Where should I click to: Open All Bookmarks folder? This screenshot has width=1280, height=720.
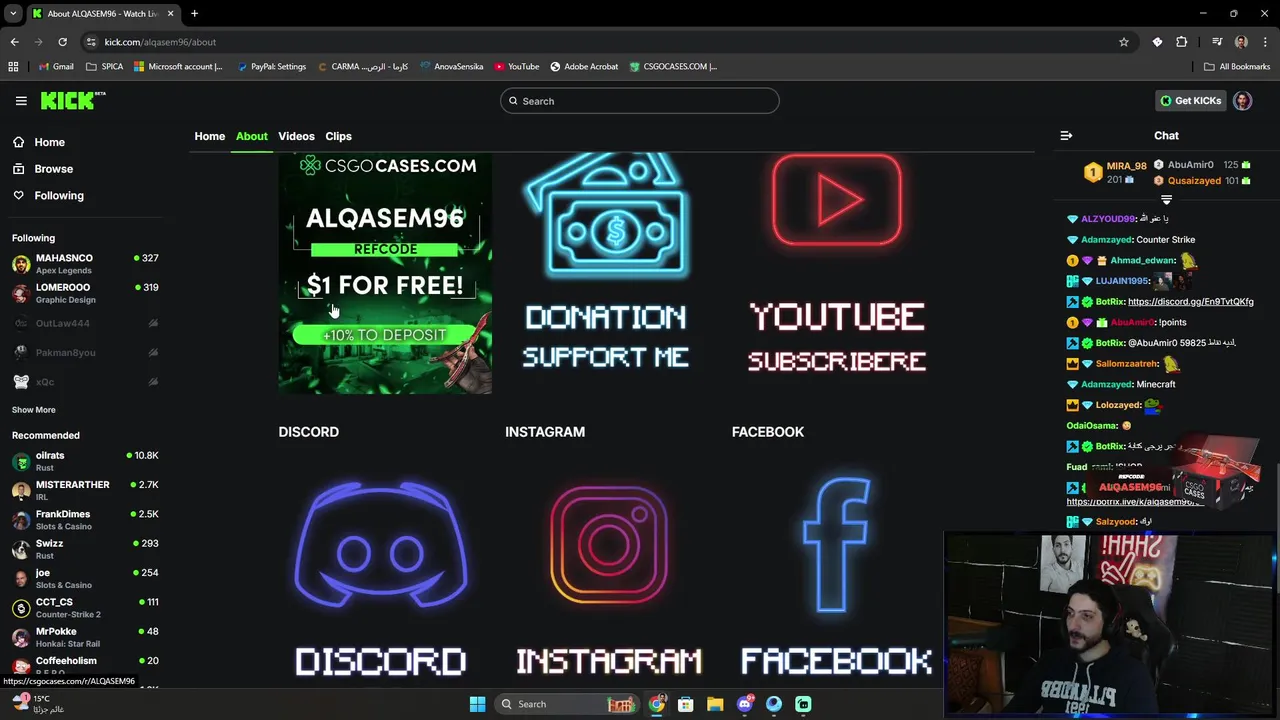pos(1237,67)
